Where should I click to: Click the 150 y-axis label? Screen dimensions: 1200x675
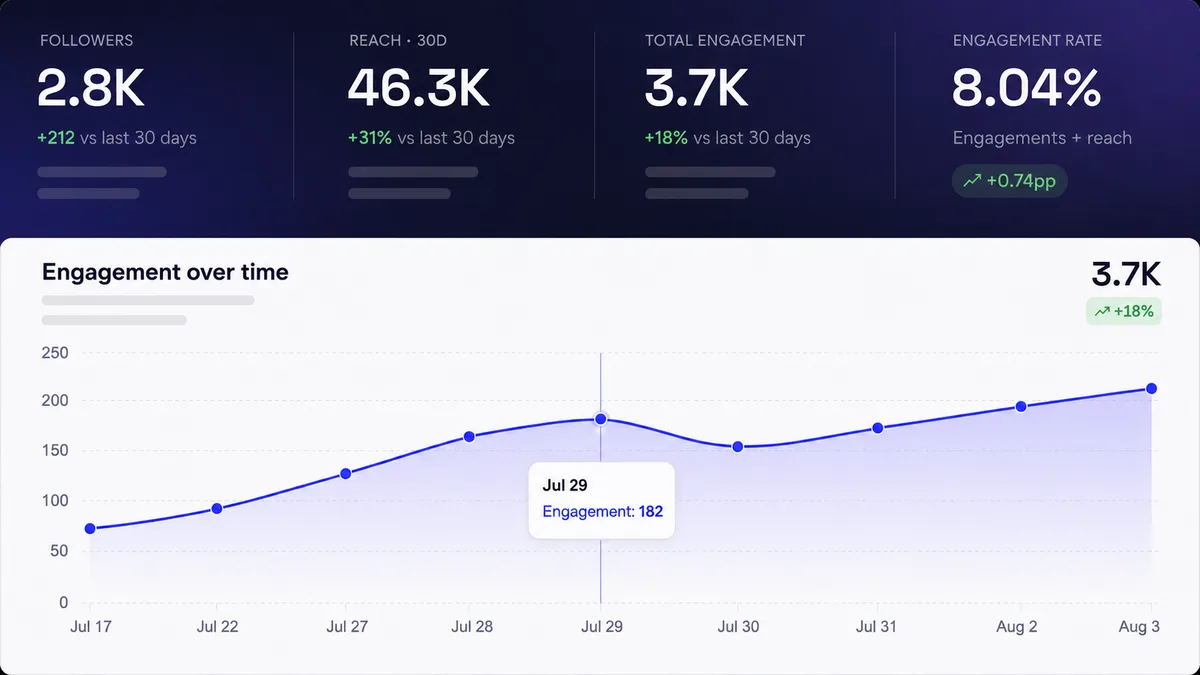tap(55, 451)
